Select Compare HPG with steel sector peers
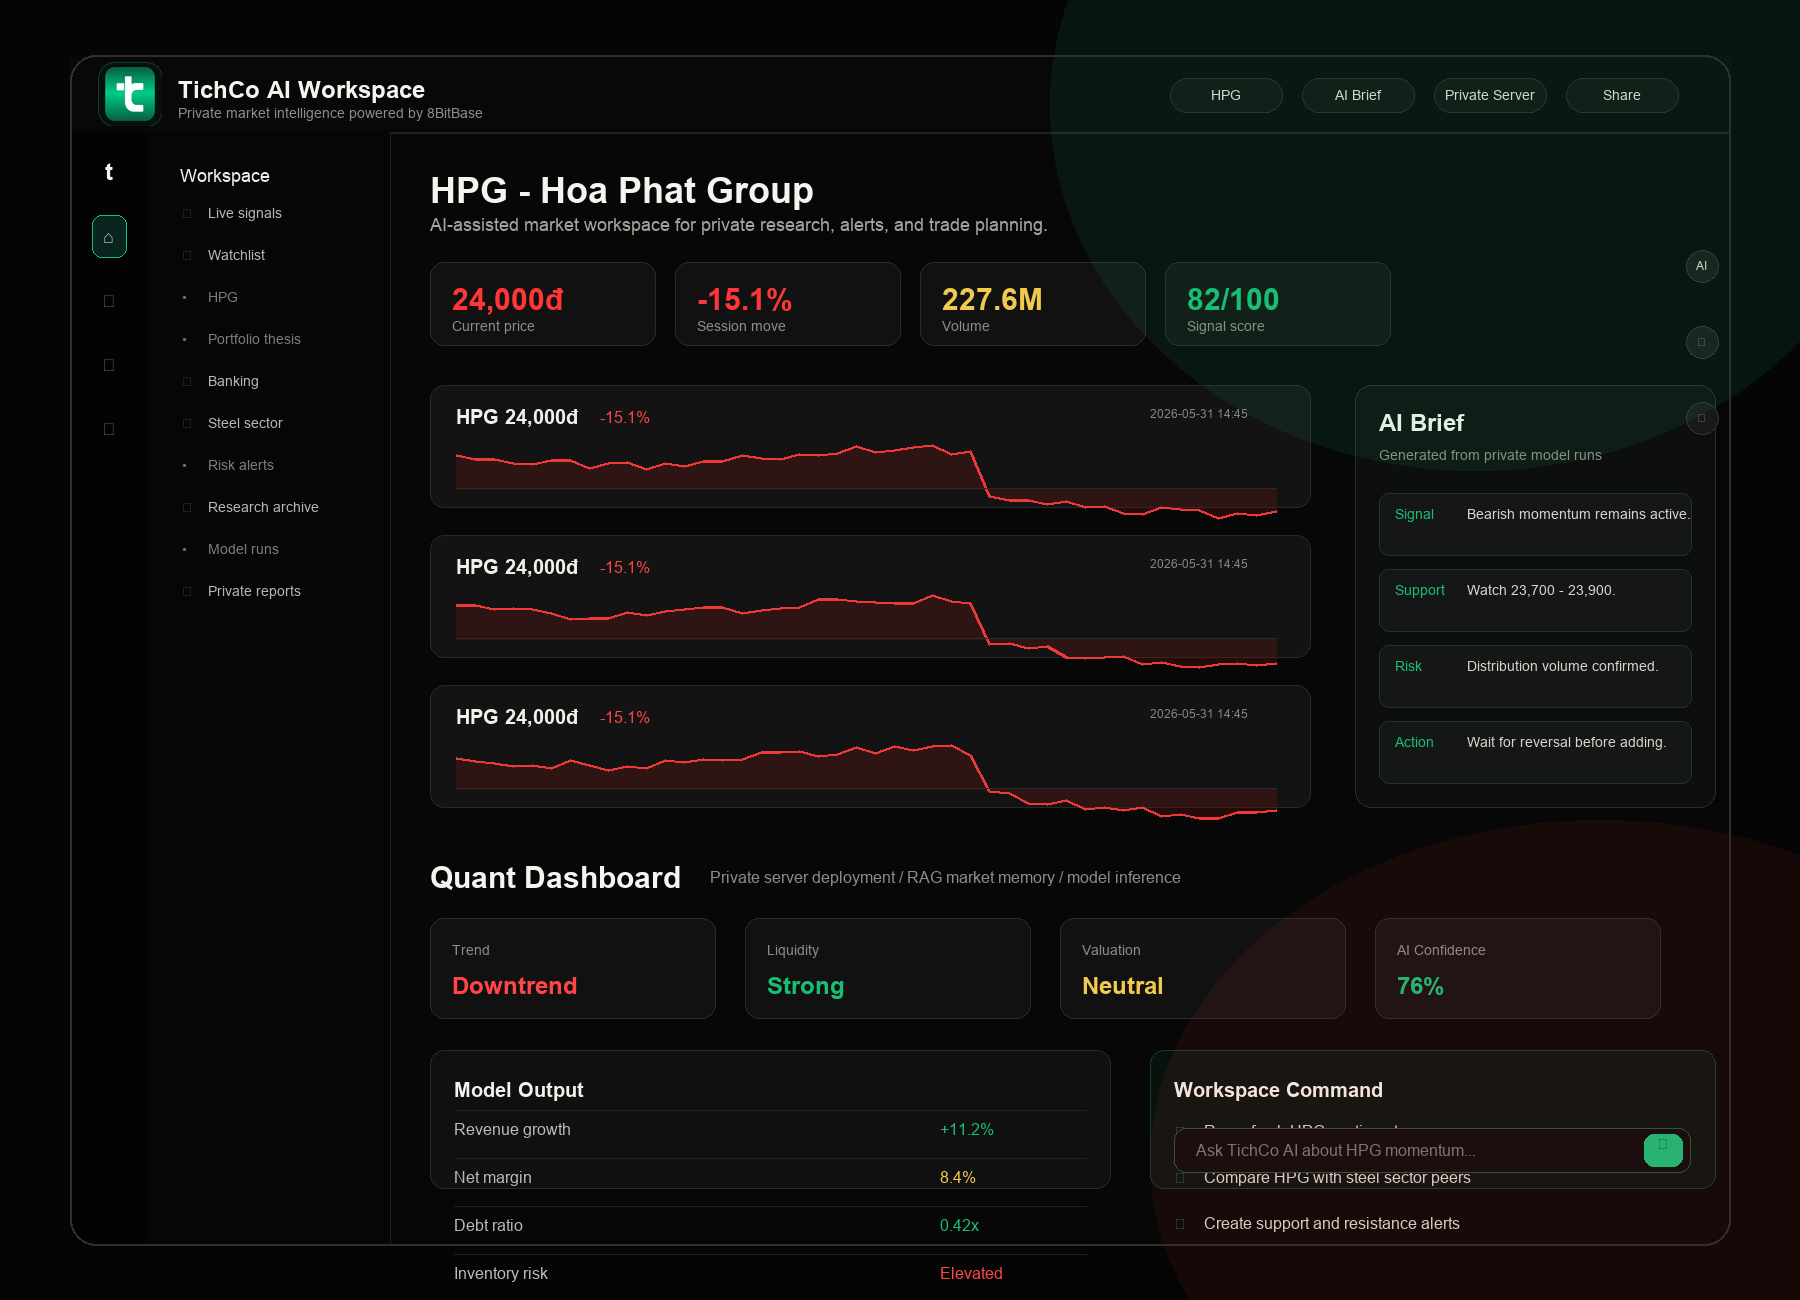This screenshot has height=1300, width=1800. [x=1337, y=1178]
